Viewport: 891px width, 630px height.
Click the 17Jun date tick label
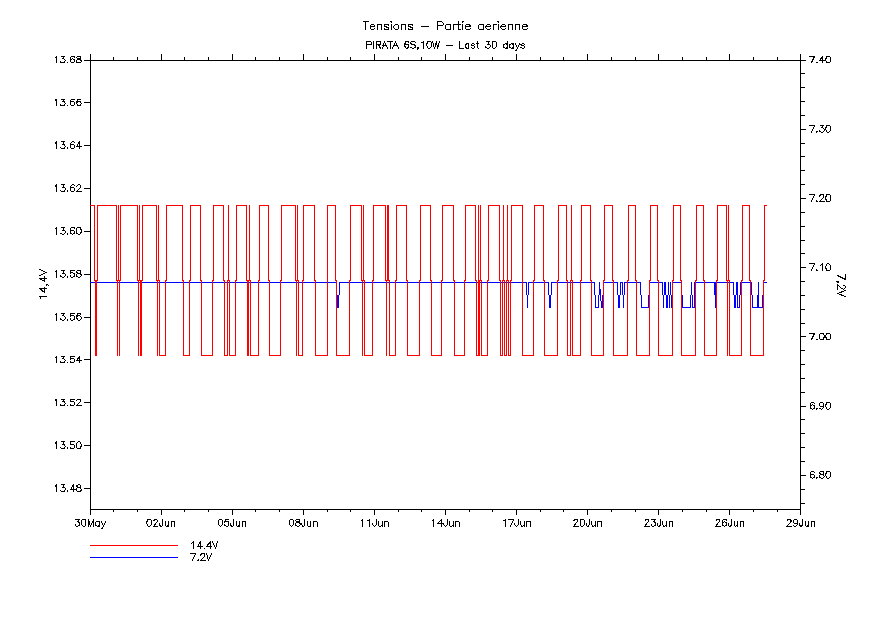516,522
